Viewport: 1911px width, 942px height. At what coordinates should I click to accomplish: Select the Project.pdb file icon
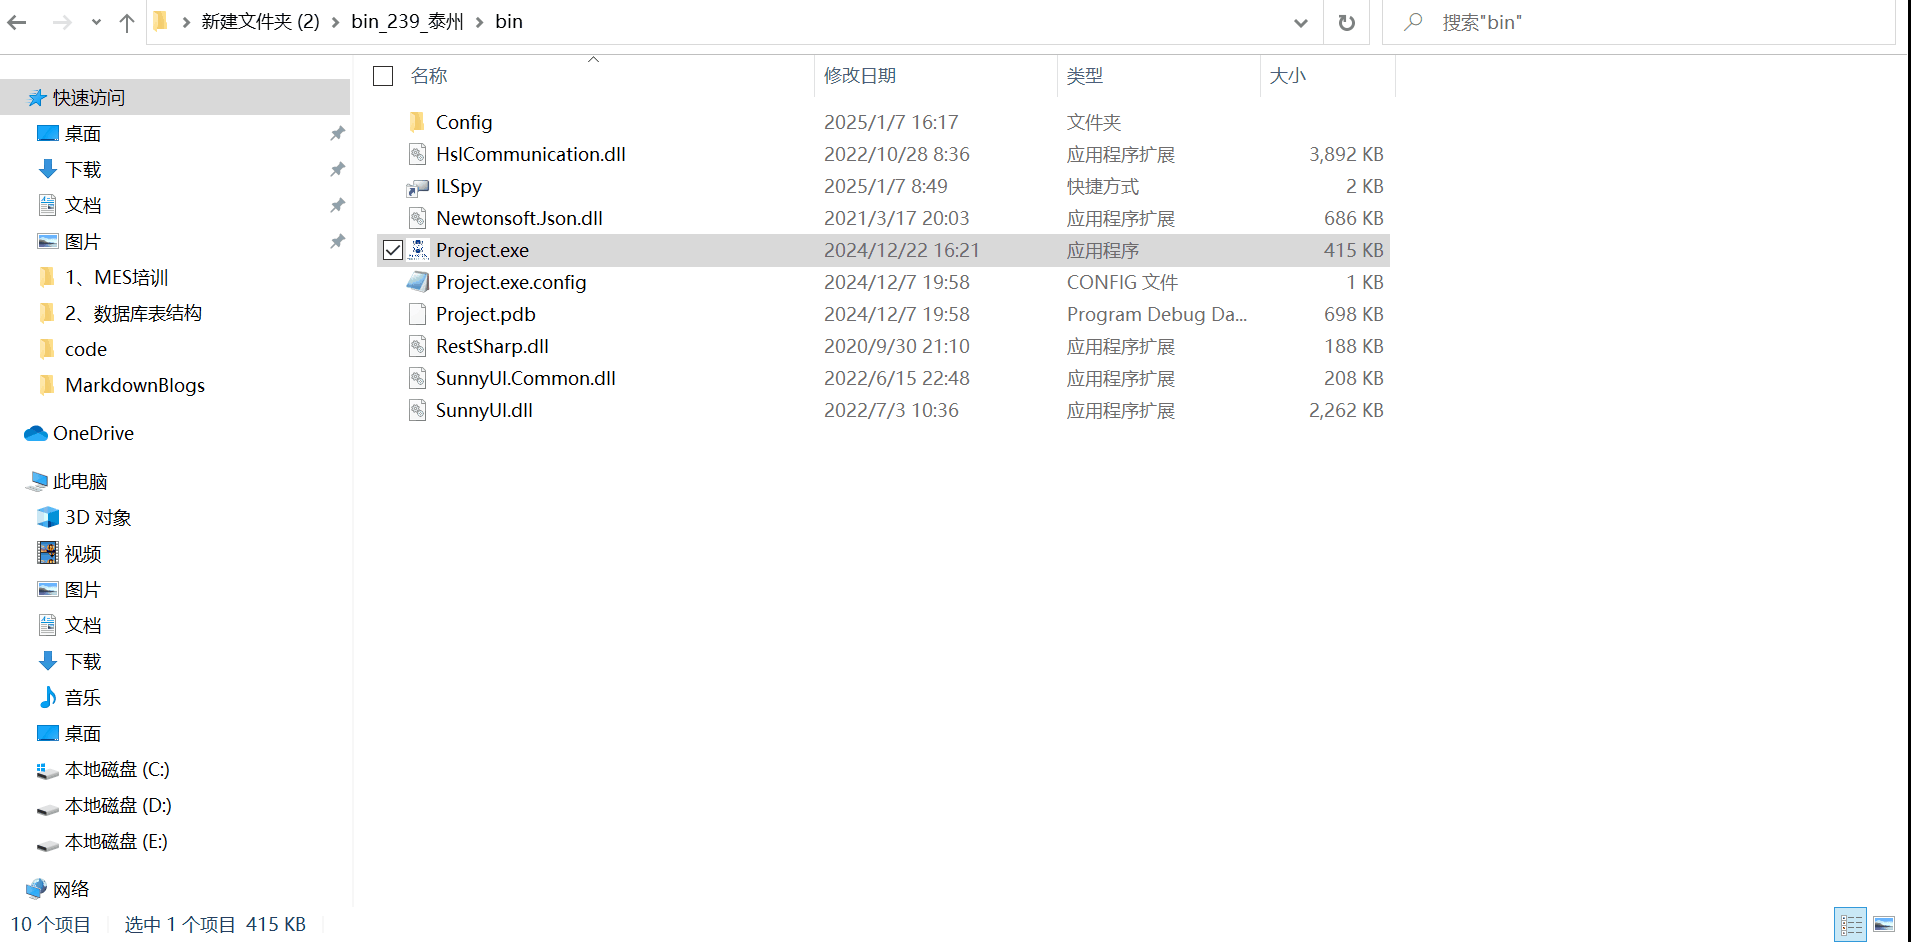[418, 314]
